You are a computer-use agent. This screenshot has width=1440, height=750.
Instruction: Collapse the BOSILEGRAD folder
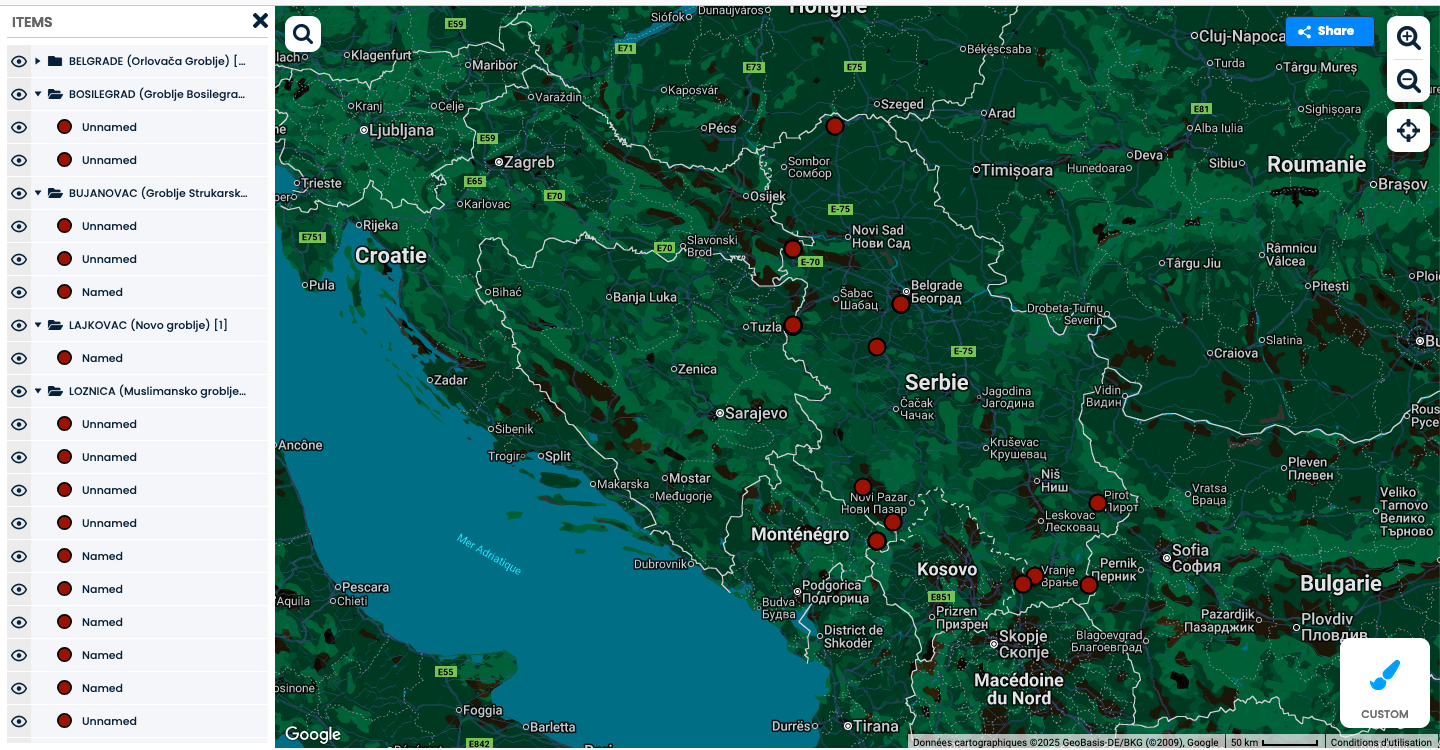tap(38, 95)
